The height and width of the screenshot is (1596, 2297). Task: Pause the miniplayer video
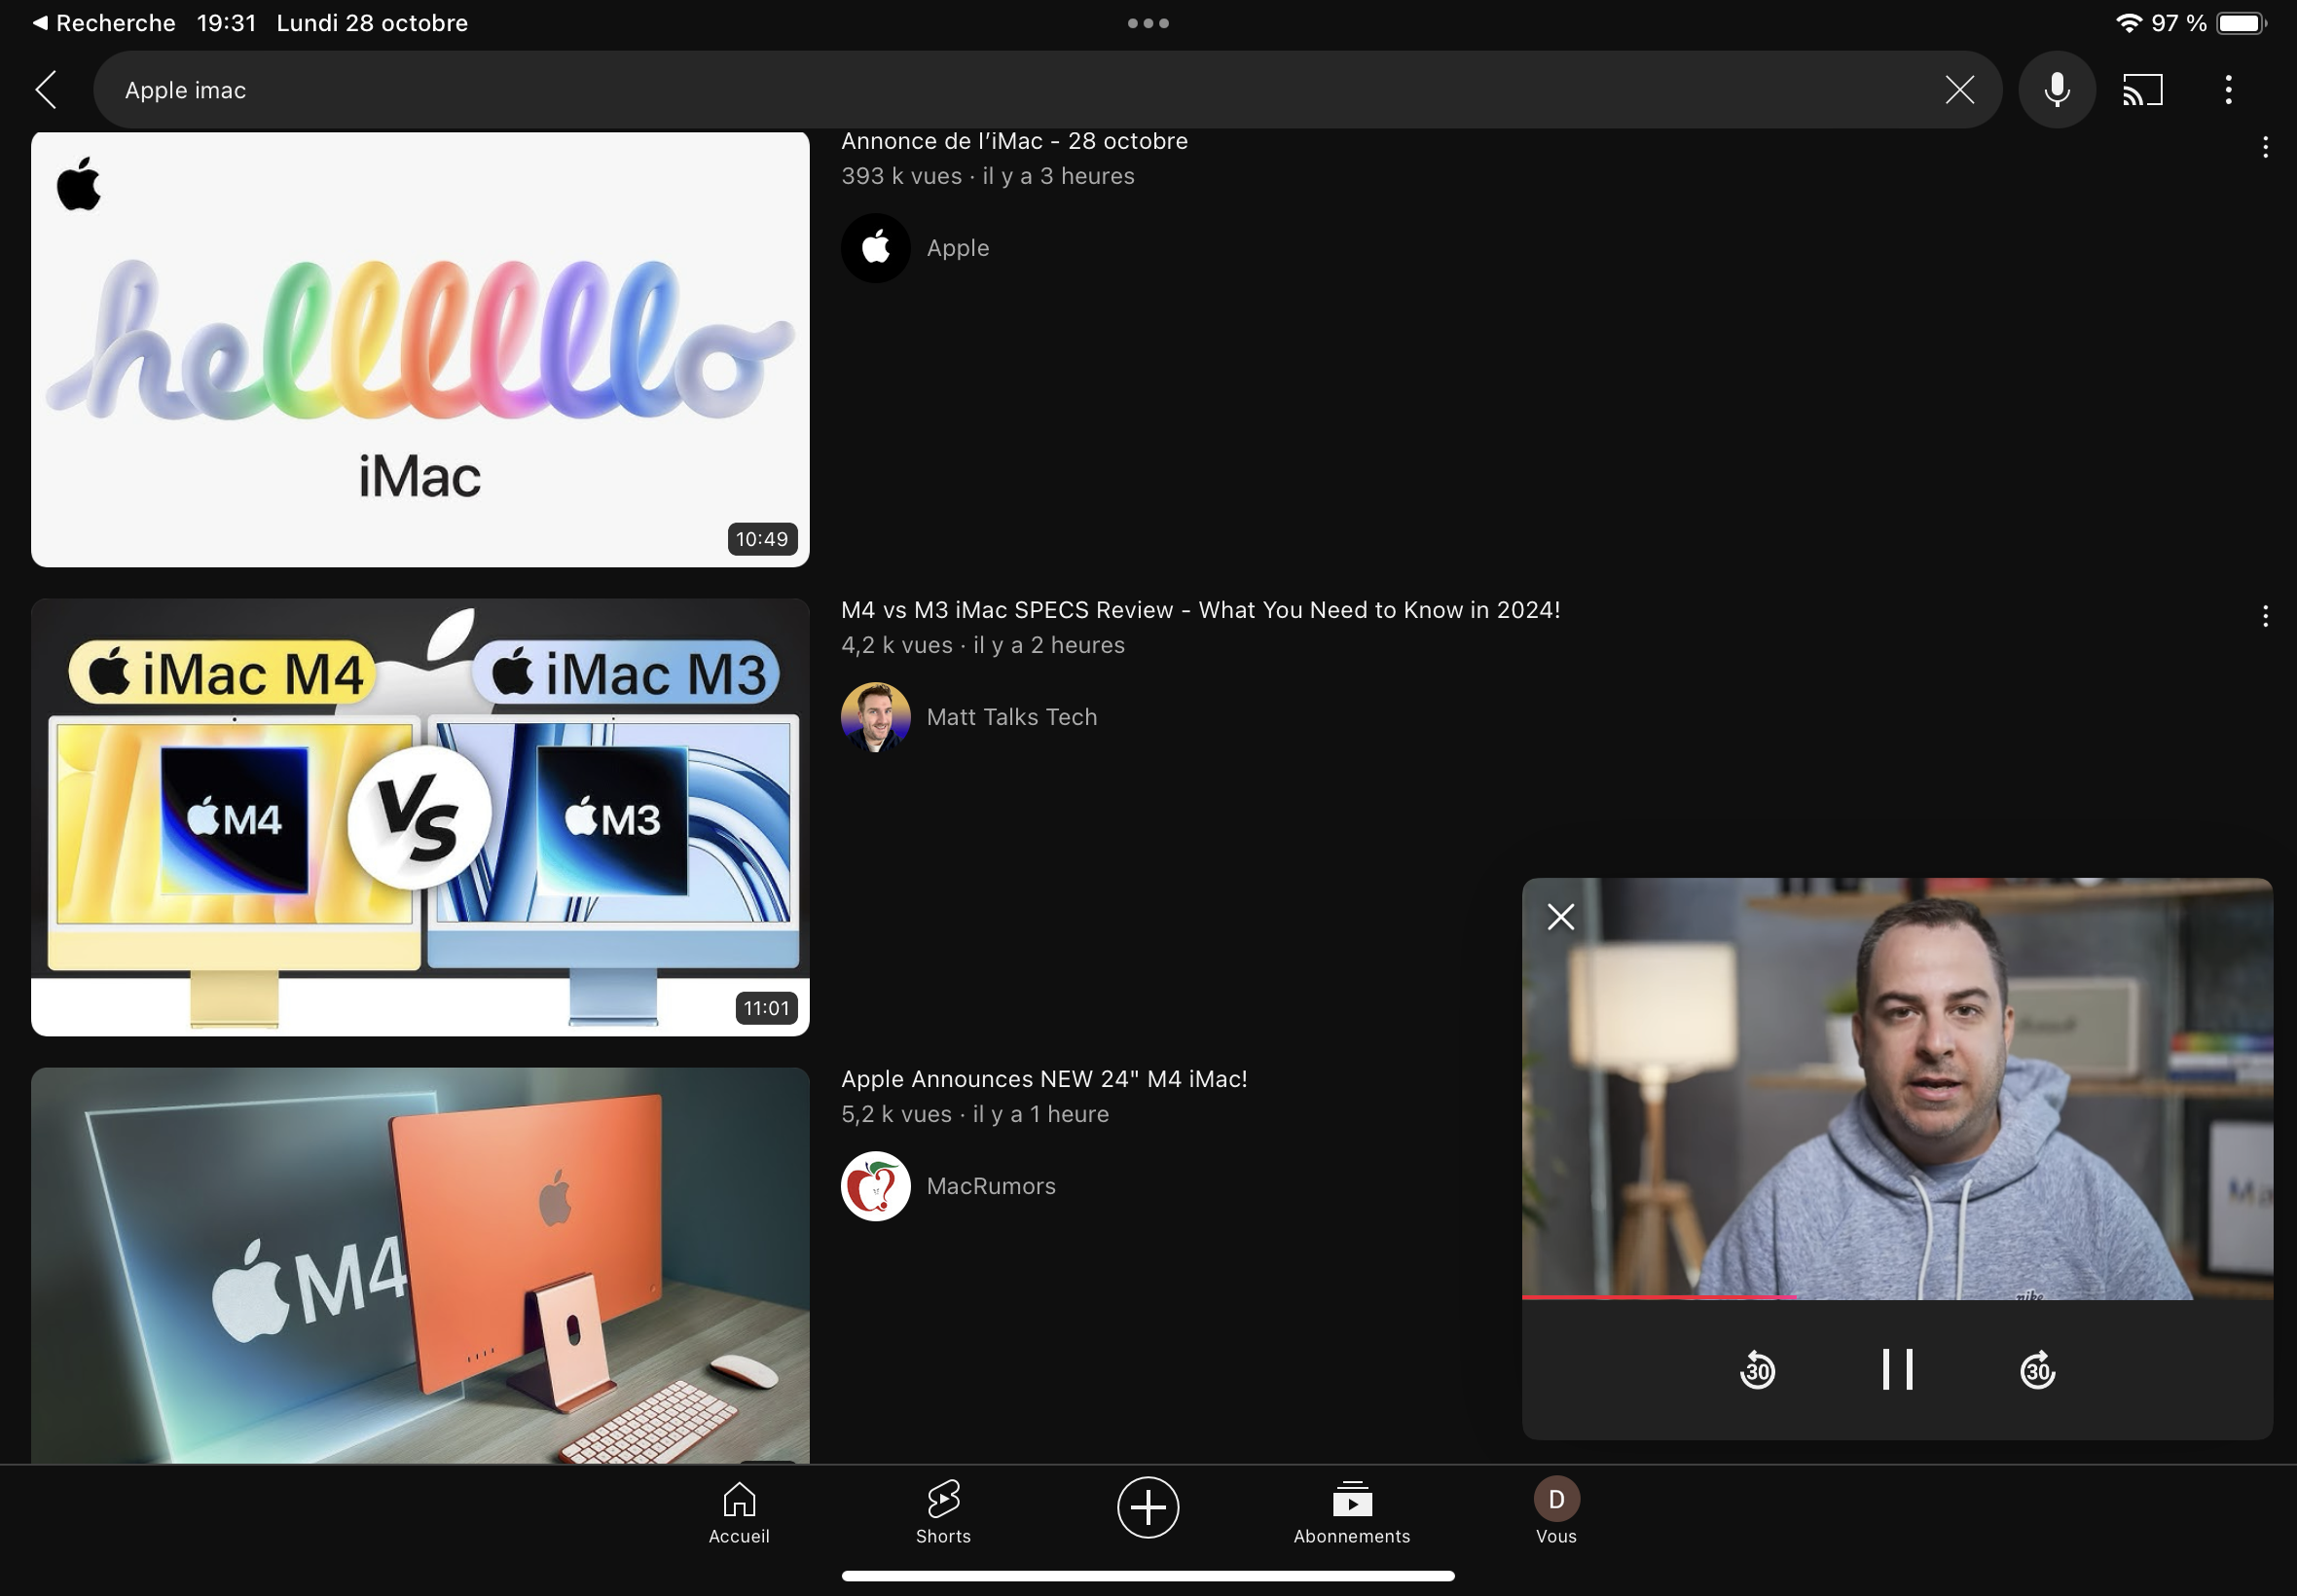point(1897,1370)
